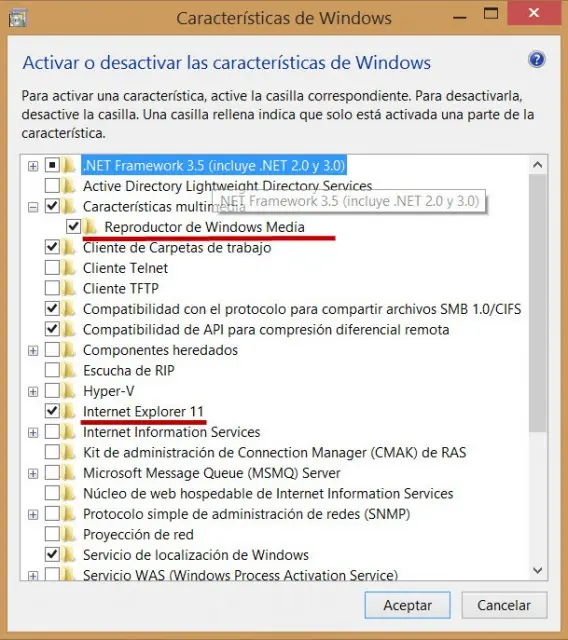Uncheck the Internet Explorer 11 checkbox

pyautogui.click(x=52, y=411)
